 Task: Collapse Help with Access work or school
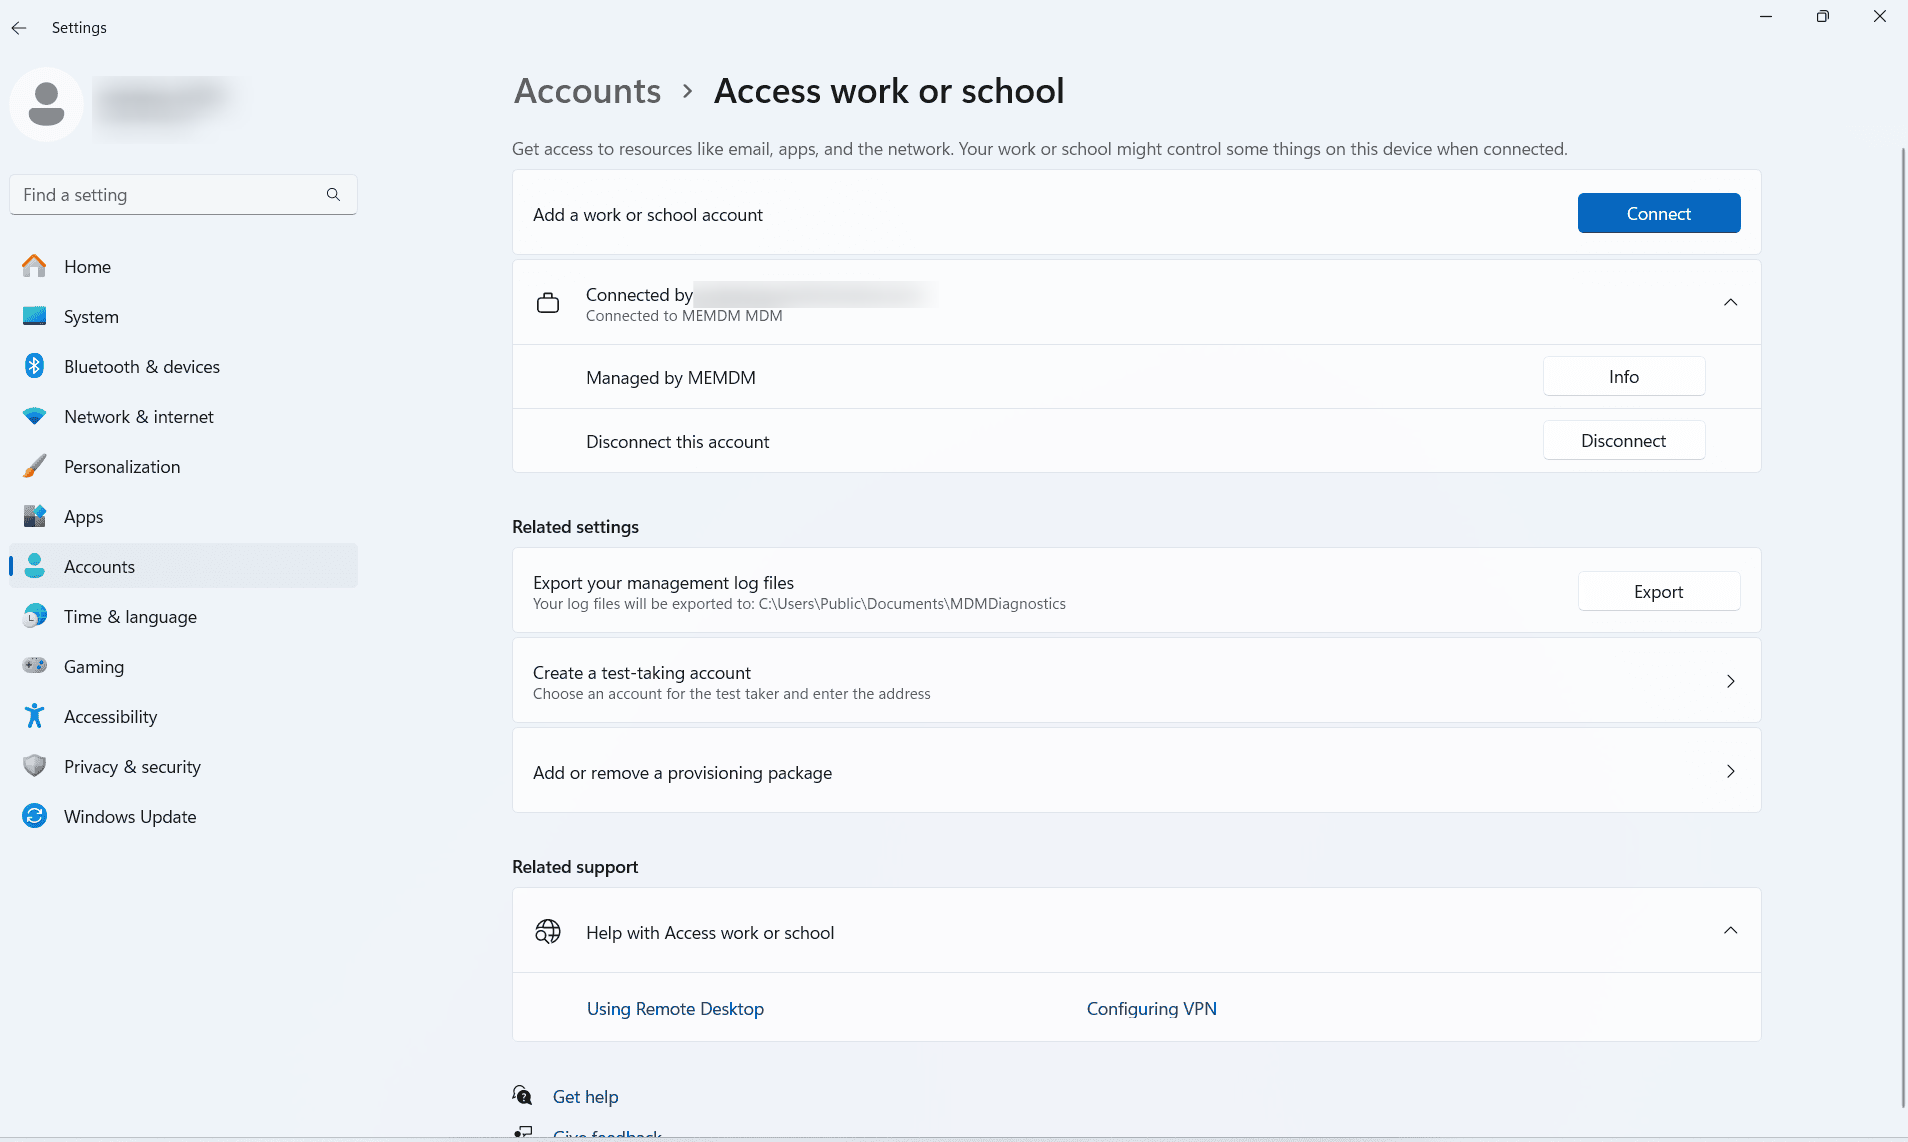click(x=1730, y=931)
